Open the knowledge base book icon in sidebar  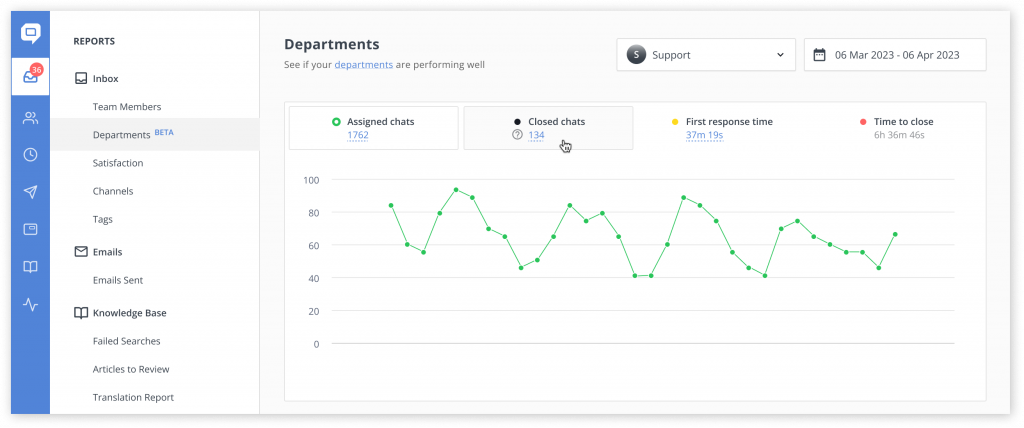pos(31,267)
